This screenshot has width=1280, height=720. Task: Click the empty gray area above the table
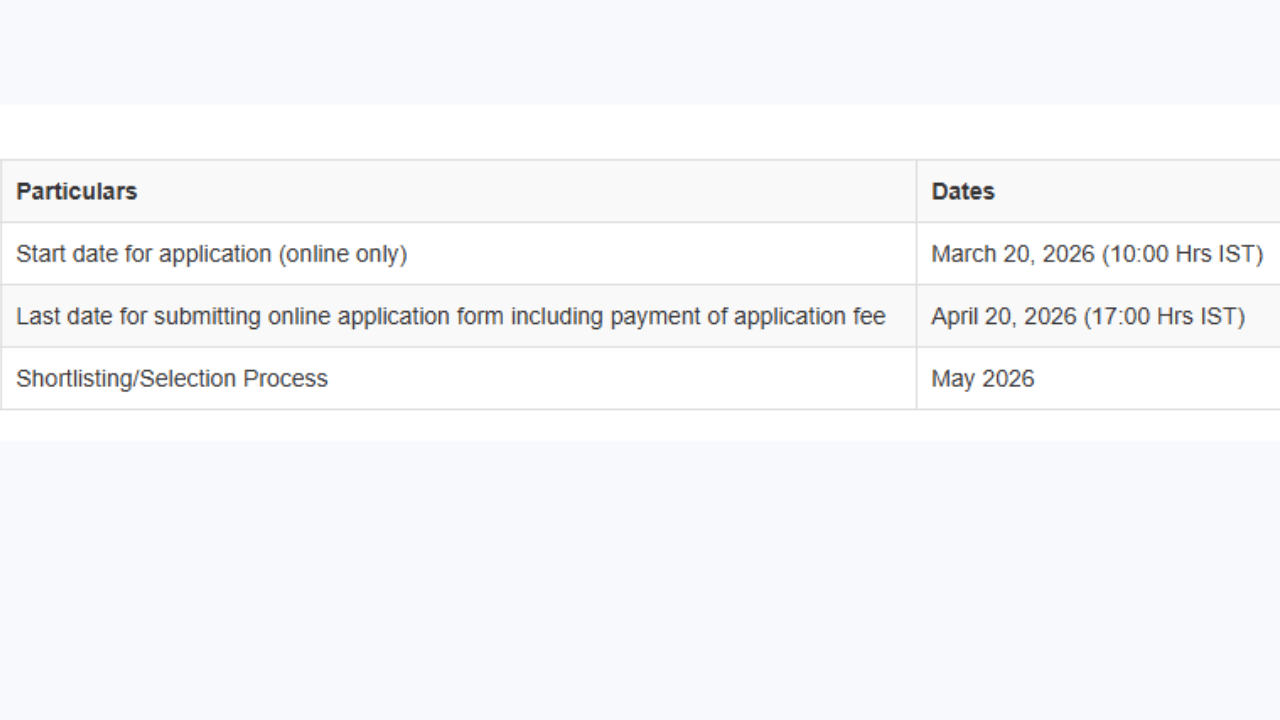(640, 50)
